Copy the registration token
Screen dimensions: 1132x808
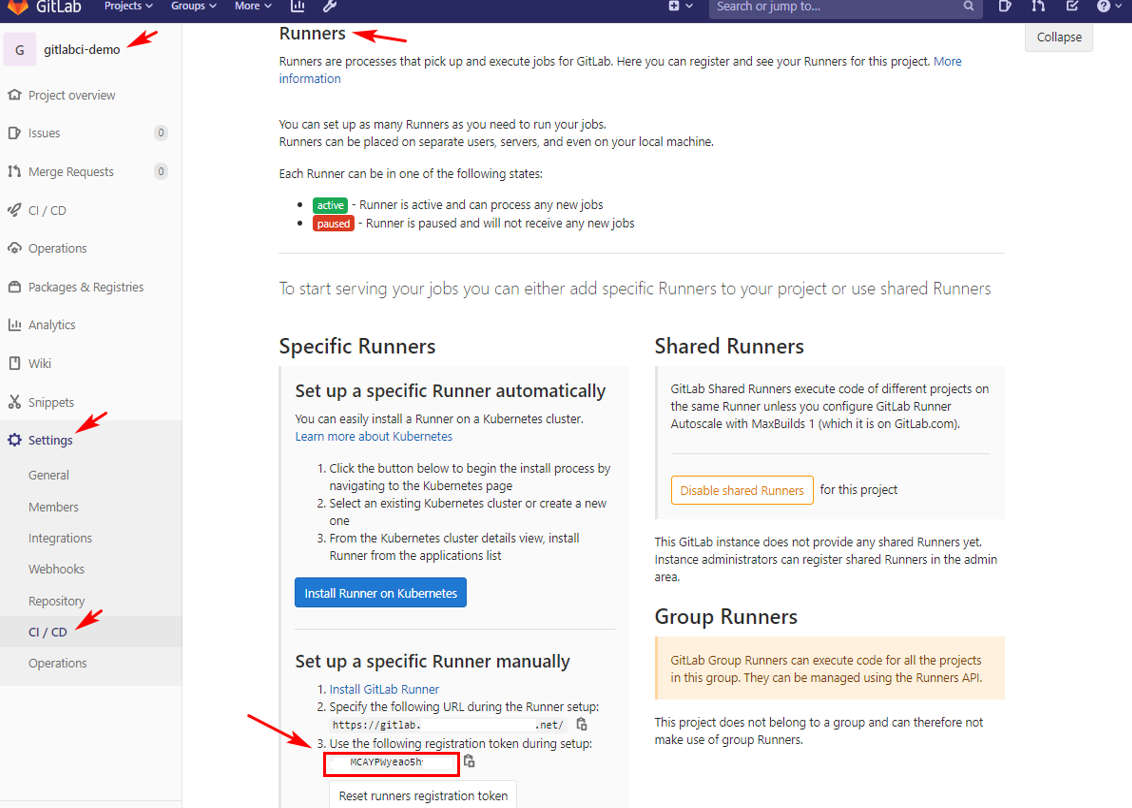[x=469, y=761]
